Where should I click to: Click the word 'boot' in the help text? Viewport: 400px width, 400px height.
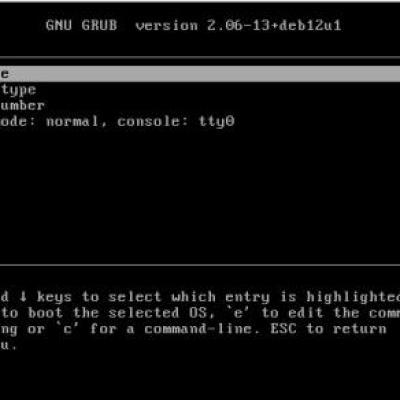[45, 313]
